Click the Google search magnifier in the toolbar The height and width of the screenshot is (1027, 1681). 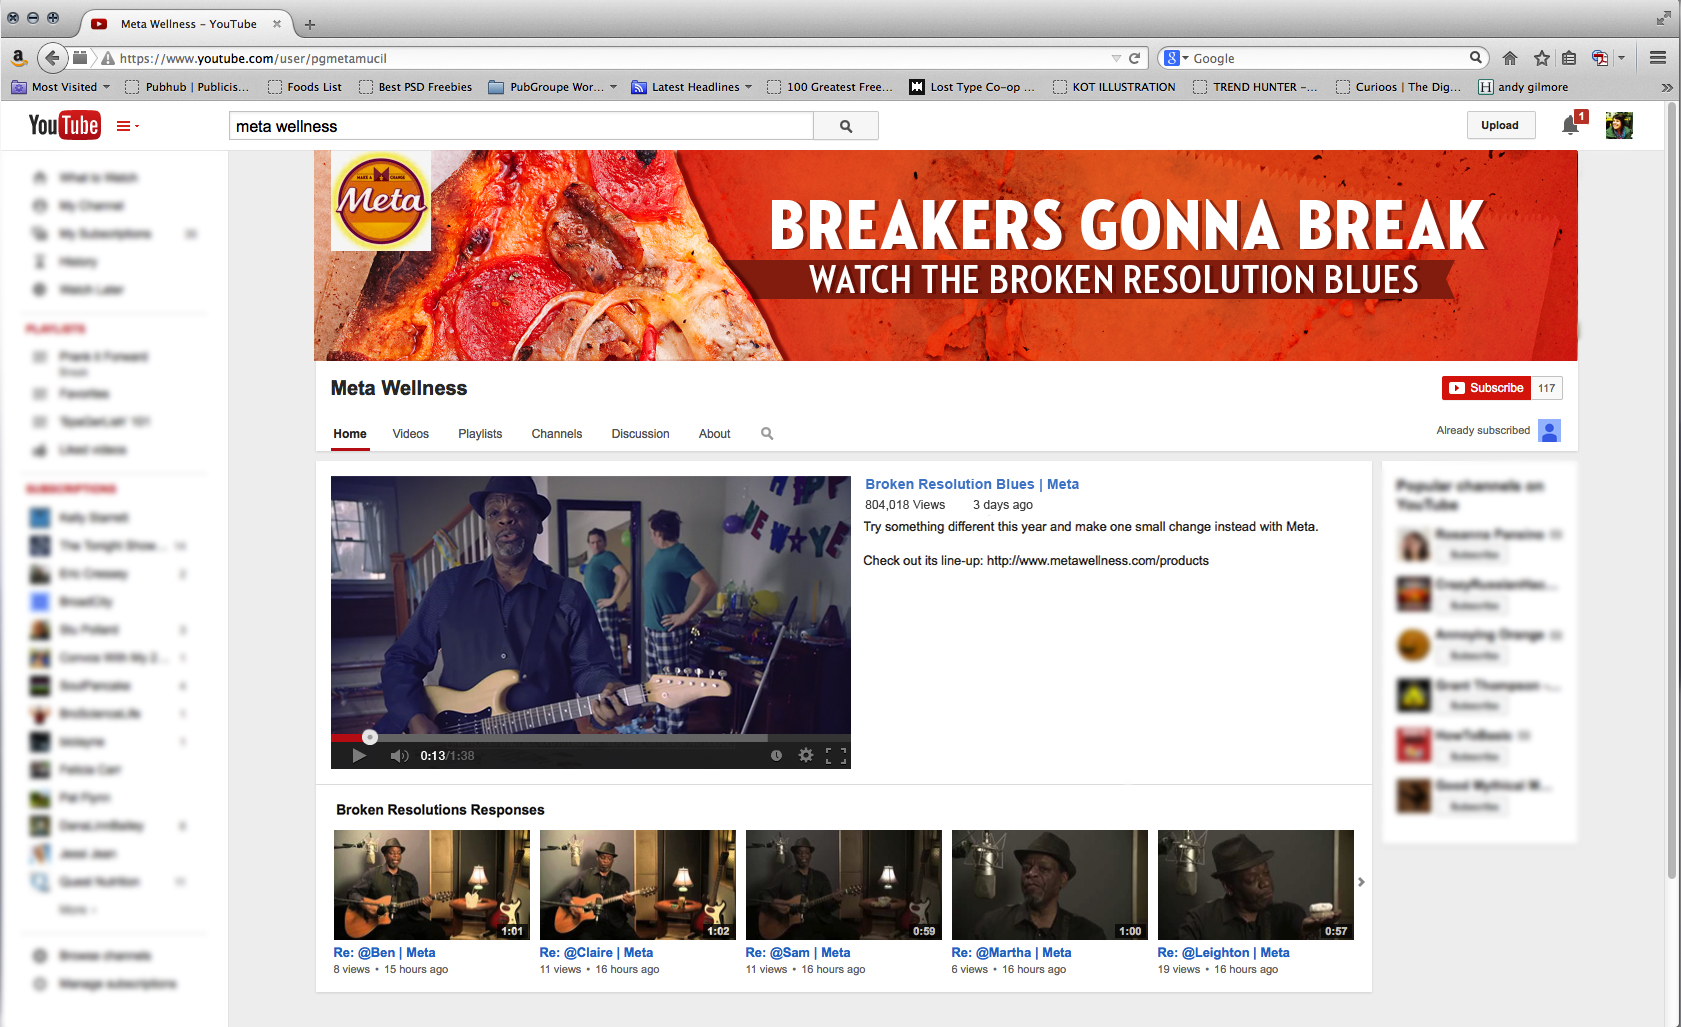[1475, 58]
